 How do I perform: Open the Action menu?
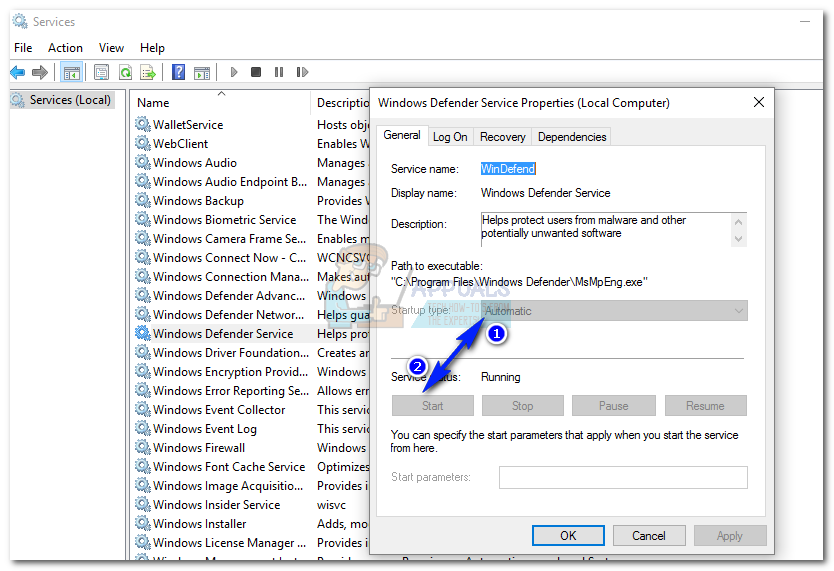coord(65,48)
